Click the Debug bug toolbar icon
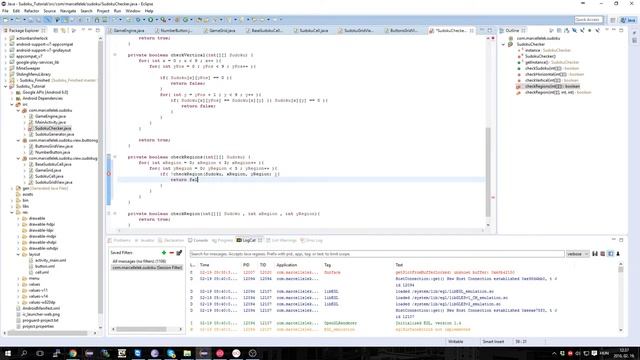Viewport: 640px width, 360px height. tap(138, 20)
